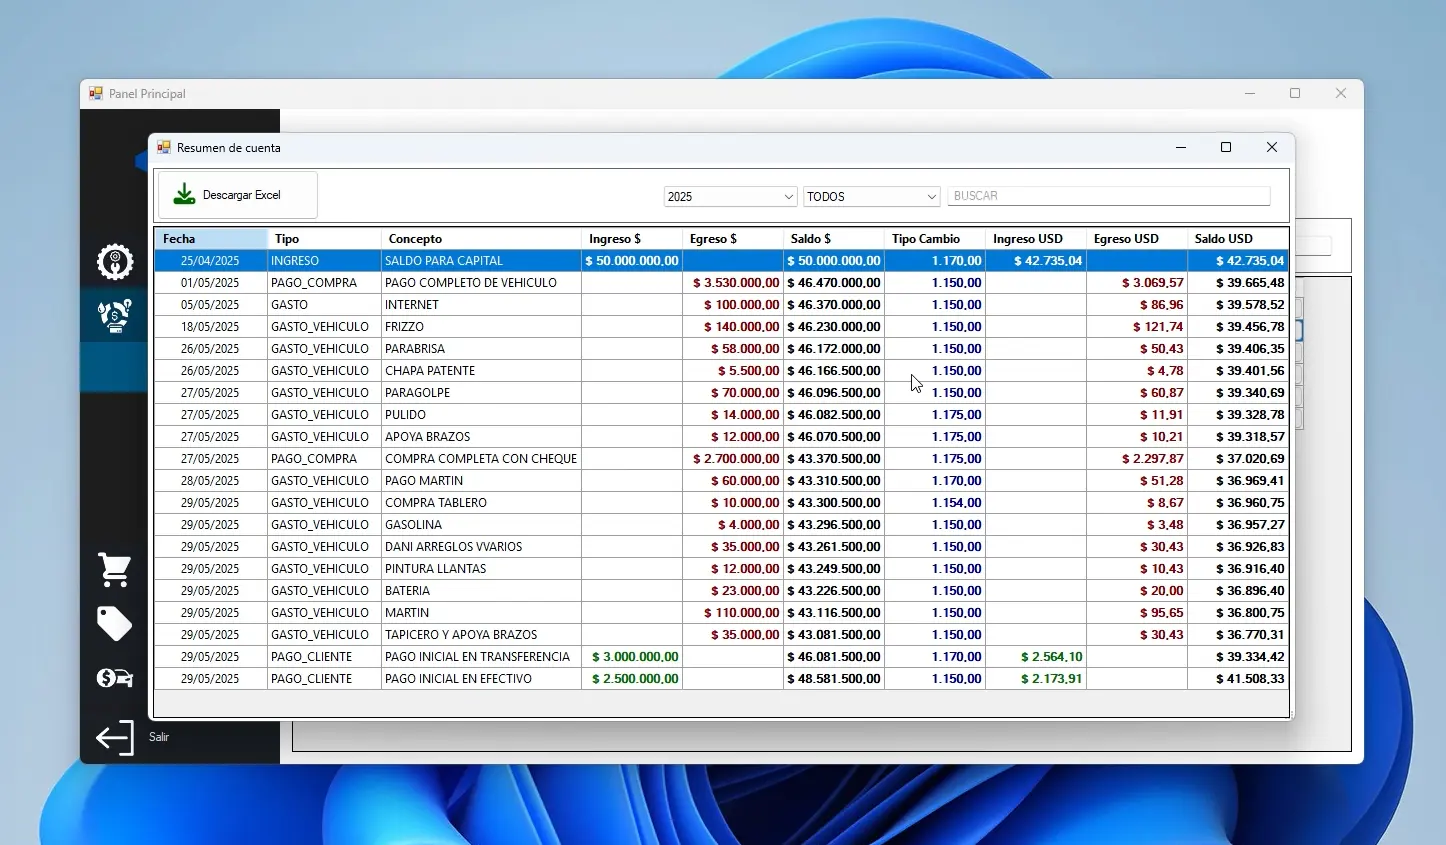Click the Egreso USD column header

[1137, 239]
